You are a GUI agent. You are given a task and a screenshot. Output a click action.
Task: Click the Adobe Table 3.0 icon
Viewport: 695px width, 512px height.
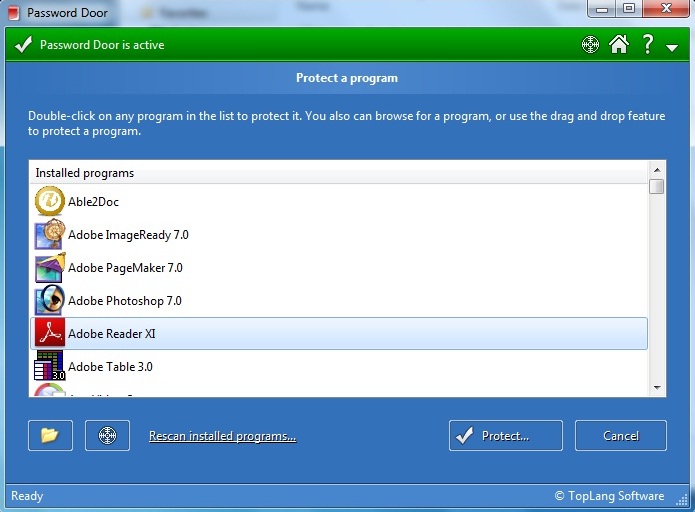pos(50,366)
